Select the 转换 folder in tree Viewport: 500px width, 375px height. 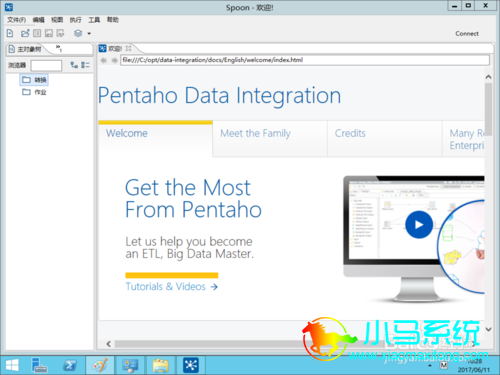pos(34,80)
